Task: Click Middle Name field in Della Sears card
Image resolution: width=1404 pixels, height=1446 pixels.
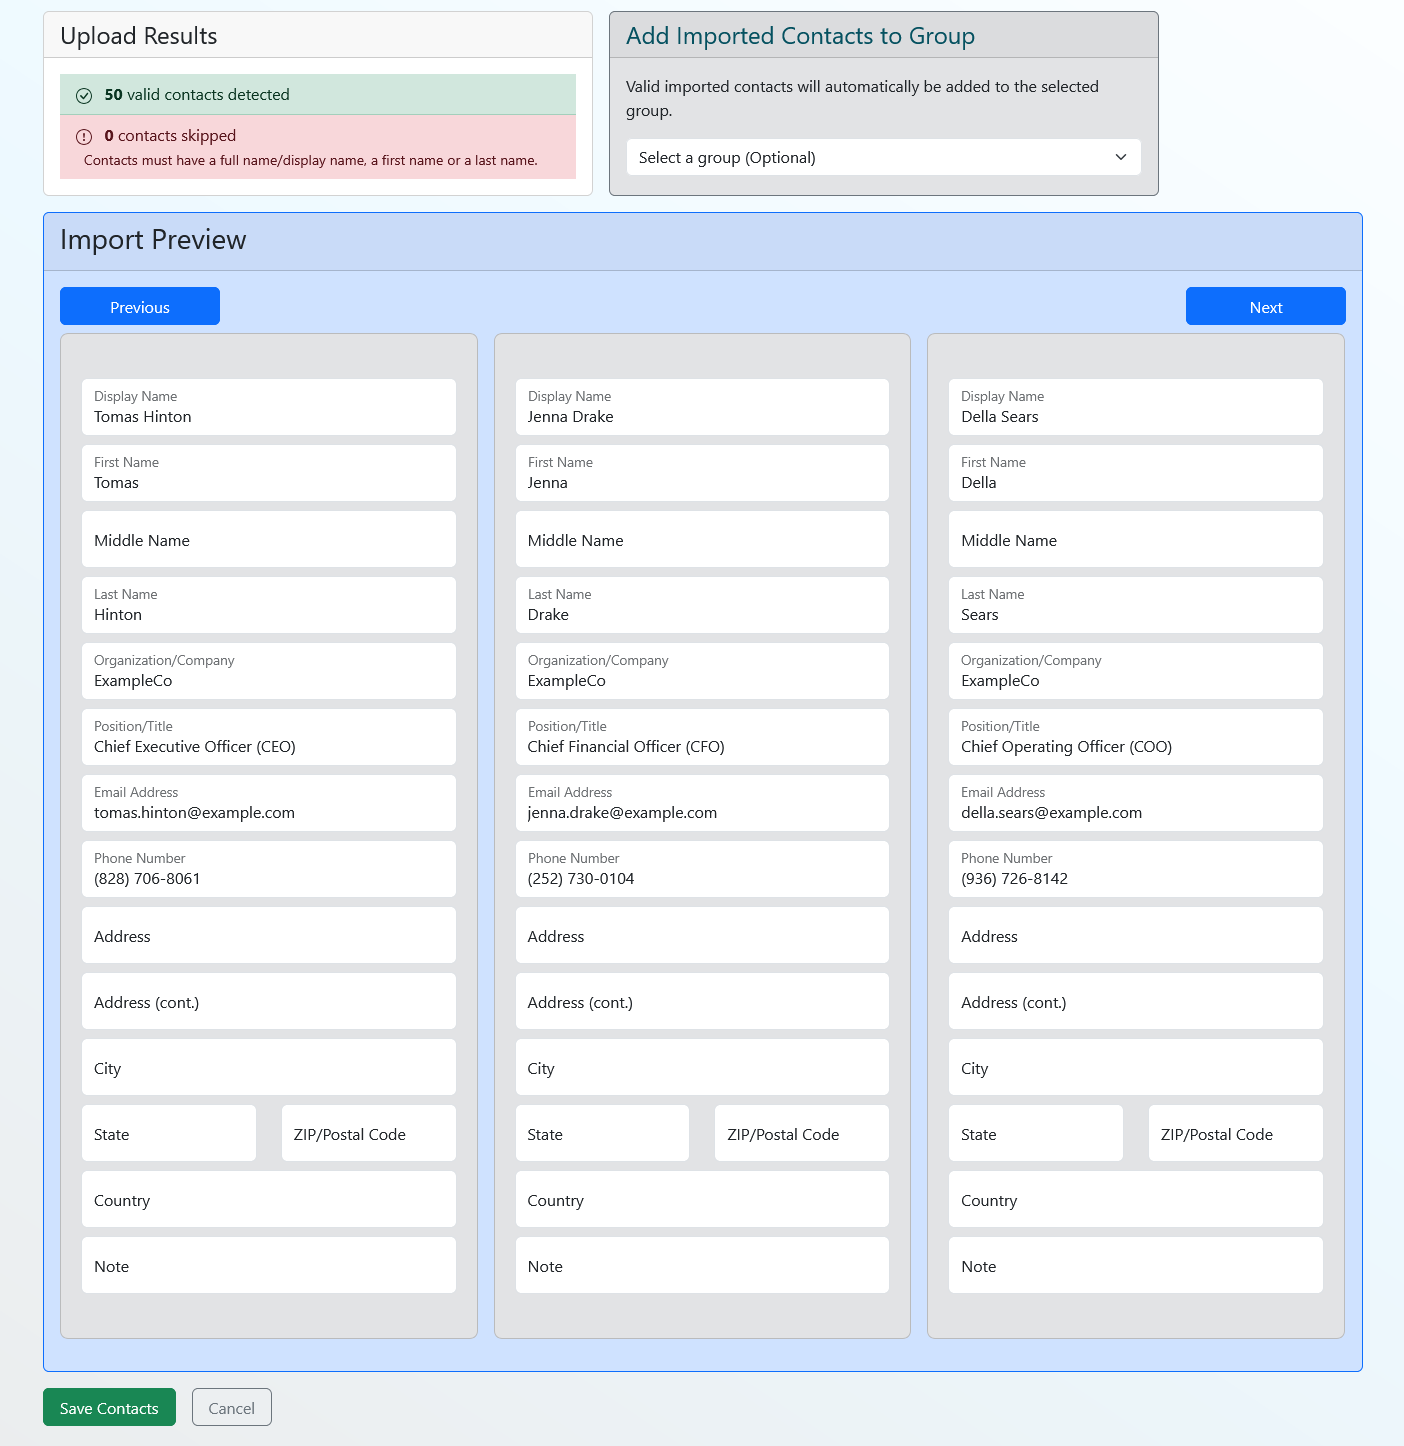Action: [1136, 539]
